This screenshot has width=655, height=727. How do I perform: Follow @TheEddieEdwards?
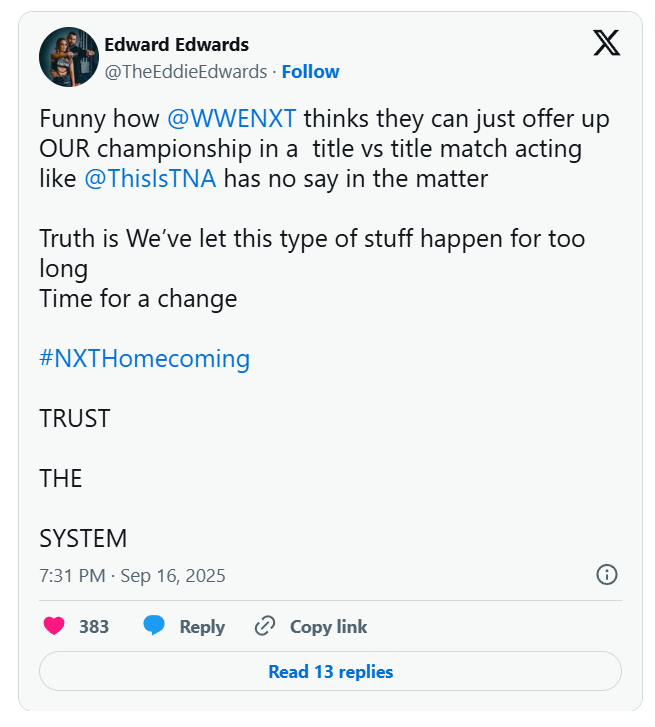point(310,71)
